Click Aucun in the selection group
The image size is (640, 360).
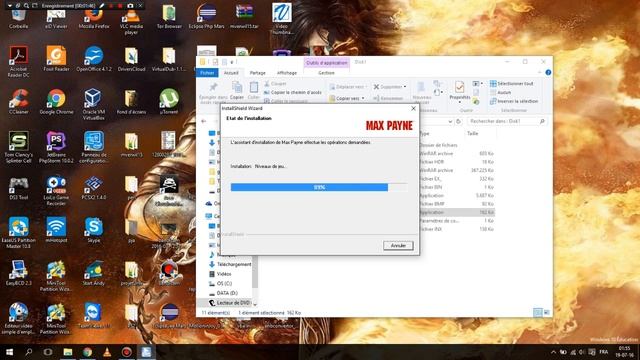point(500,93)
